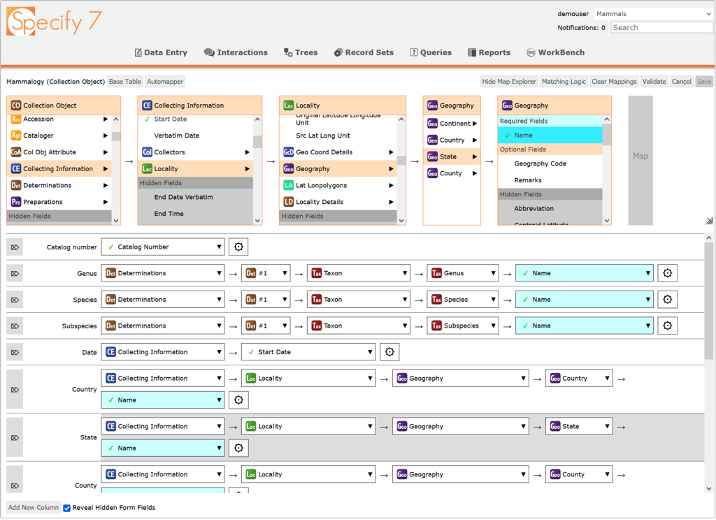Image resolution: width=716 pixels, height=520 pixels.
Task: Select Accession in Collection Object list
Action: pyautogui.click(x=59, y=119)
